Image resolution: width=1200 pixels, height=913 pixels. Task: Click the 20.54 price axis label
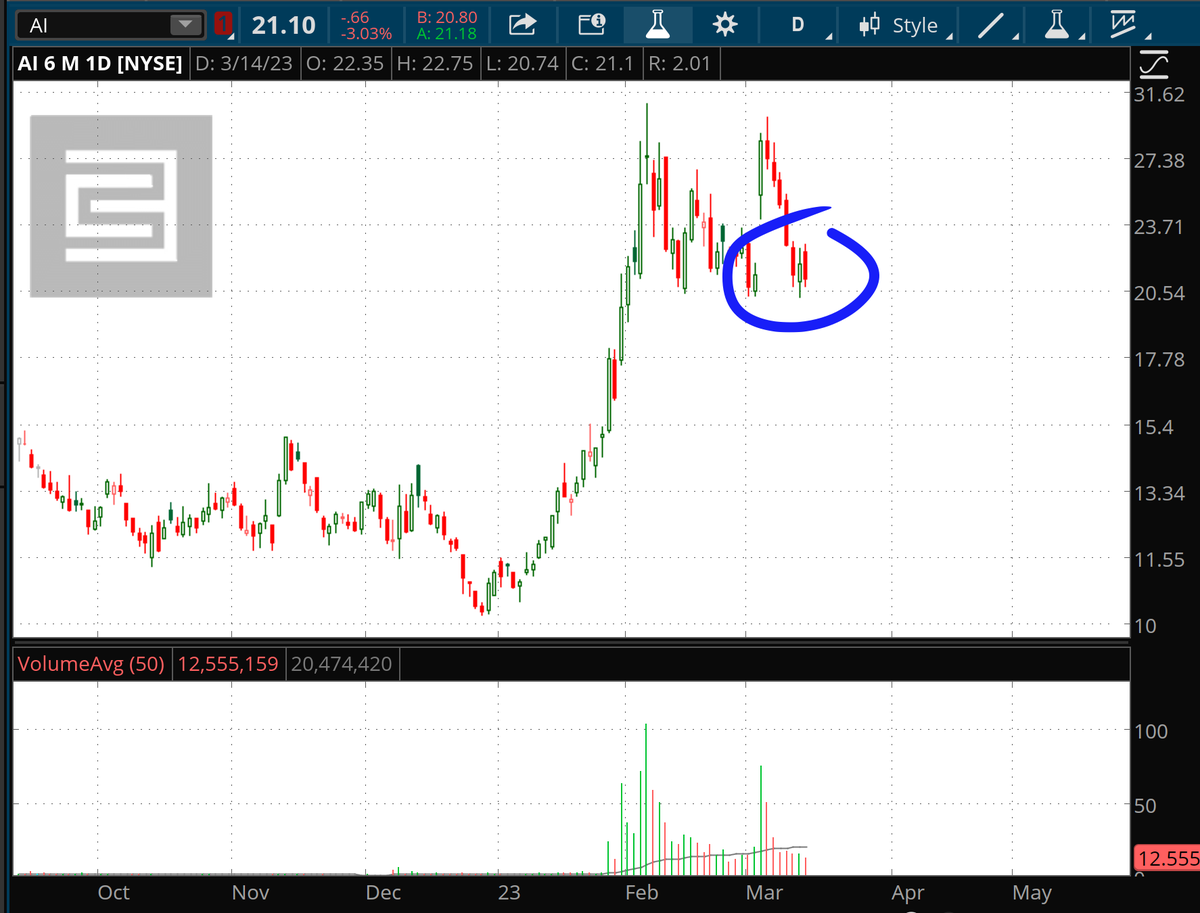pos(1160,293)
